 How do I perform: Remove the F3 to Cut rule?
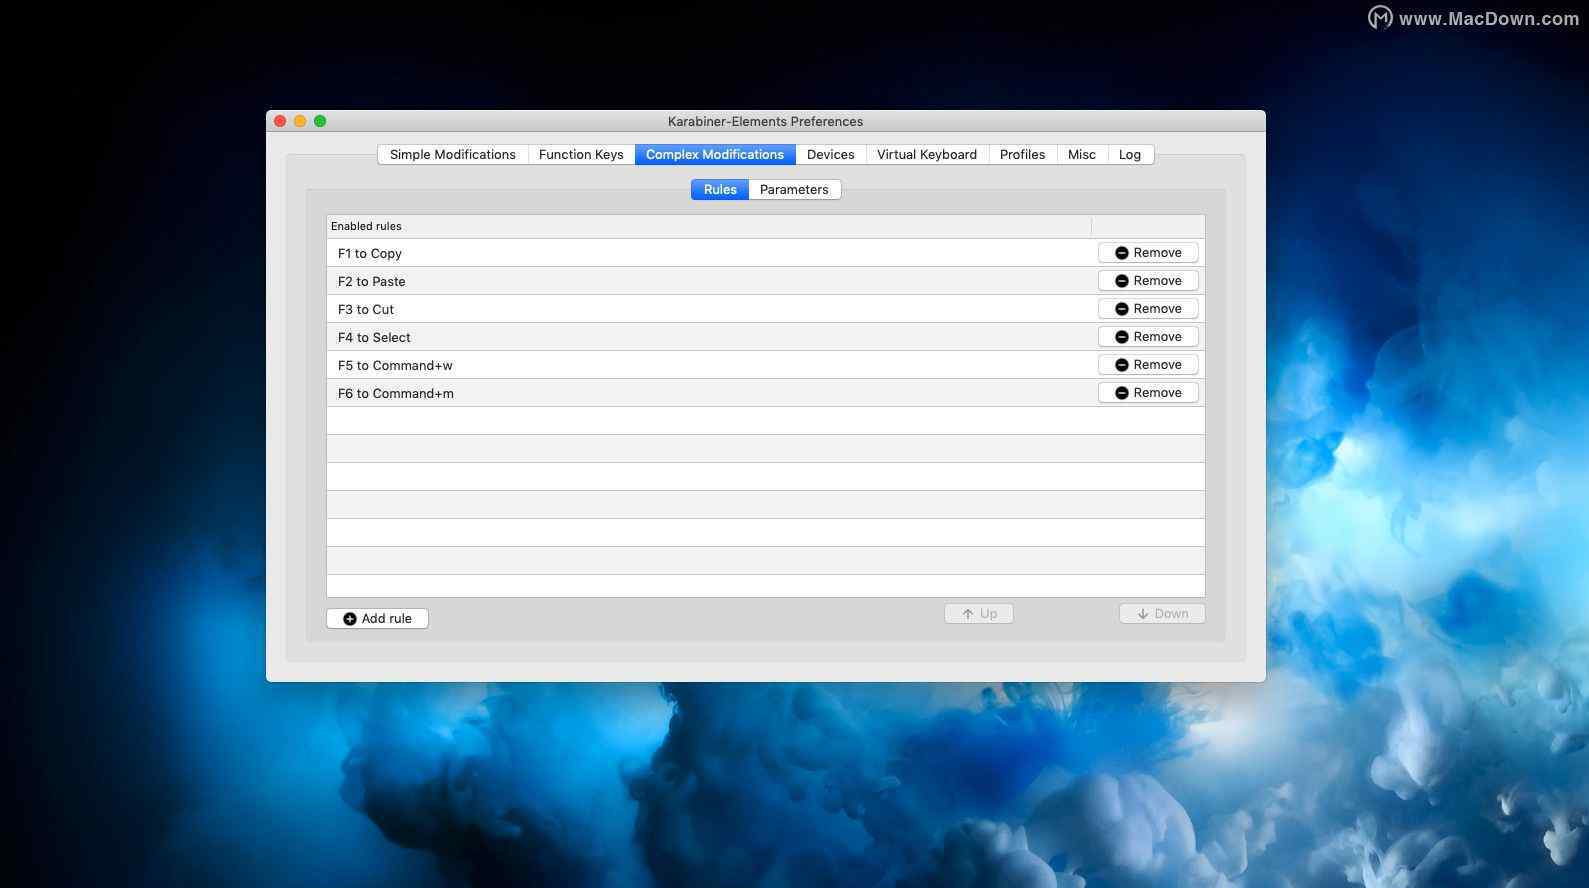(x=1147, y=309)
